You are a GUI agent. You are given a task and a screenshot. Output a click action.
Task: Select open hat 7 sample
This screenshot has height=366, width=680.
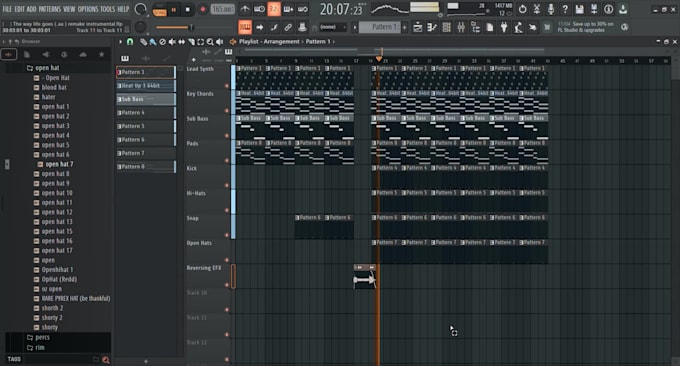59,164
